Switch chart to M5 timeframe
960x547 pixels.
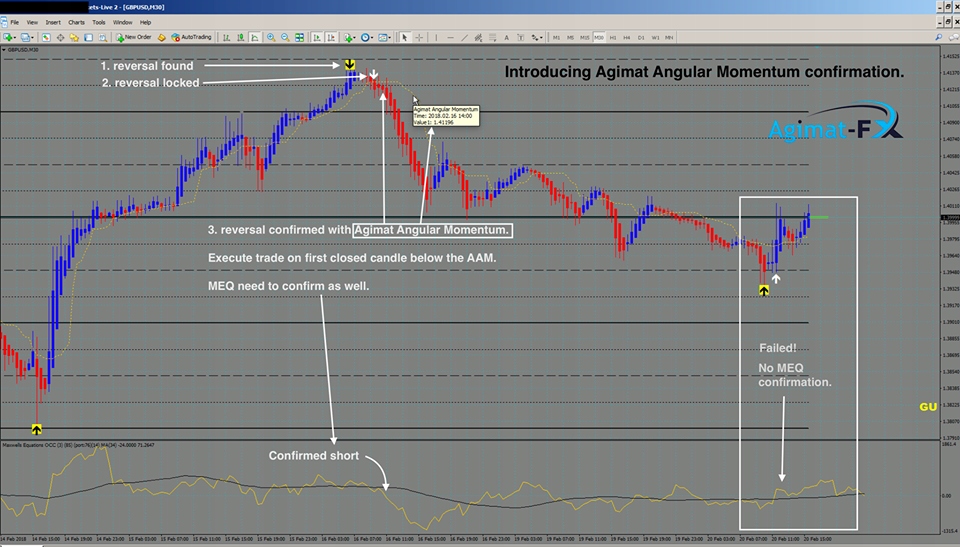570,37
